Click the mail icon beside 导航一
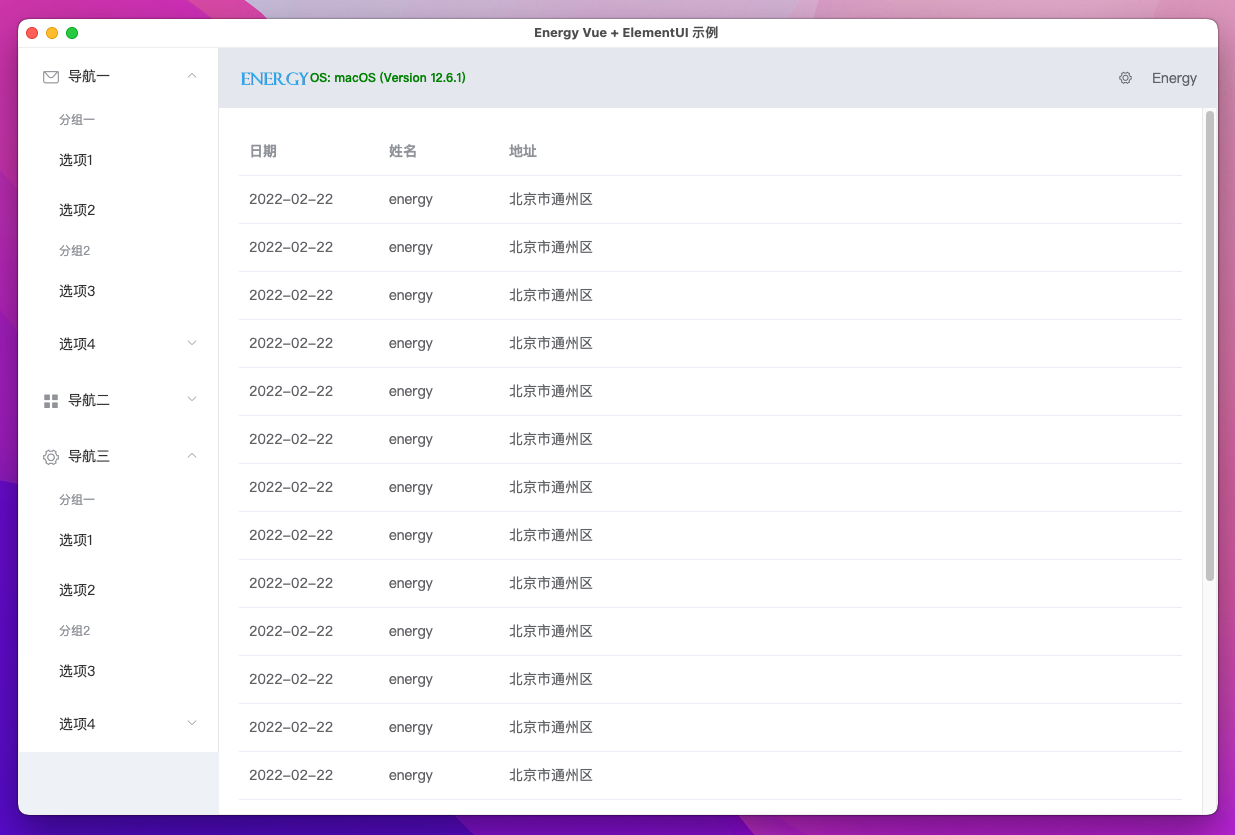 (51, 76)
